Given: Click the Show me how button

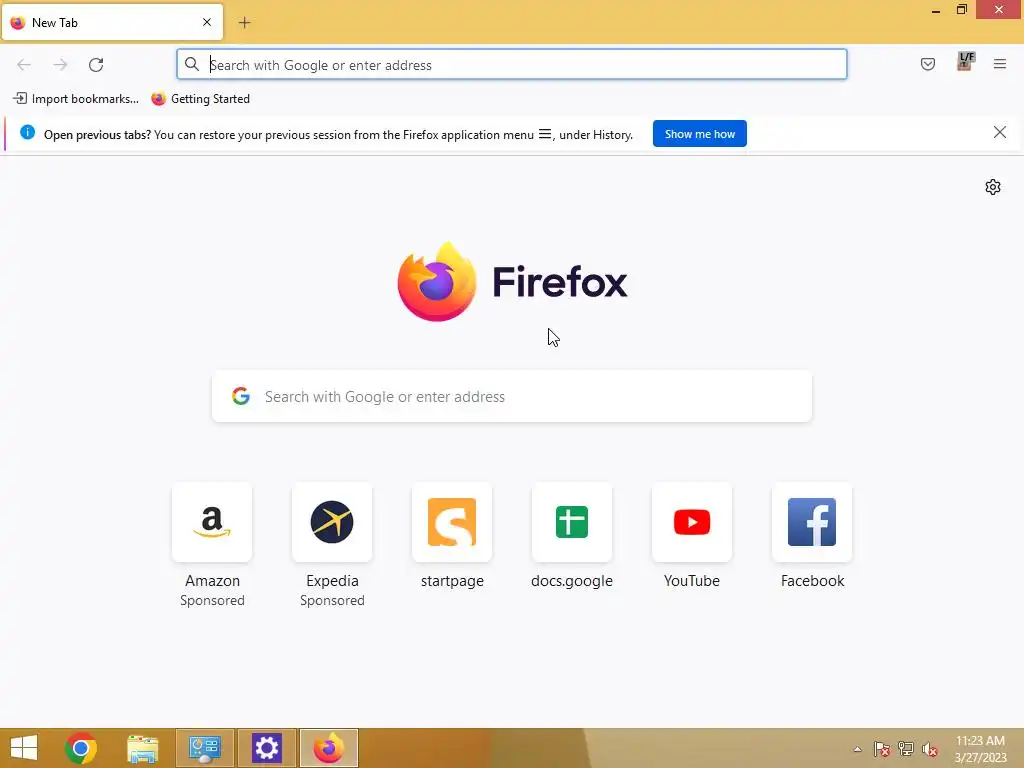Looking at the screenshot, I should [699, 134].
